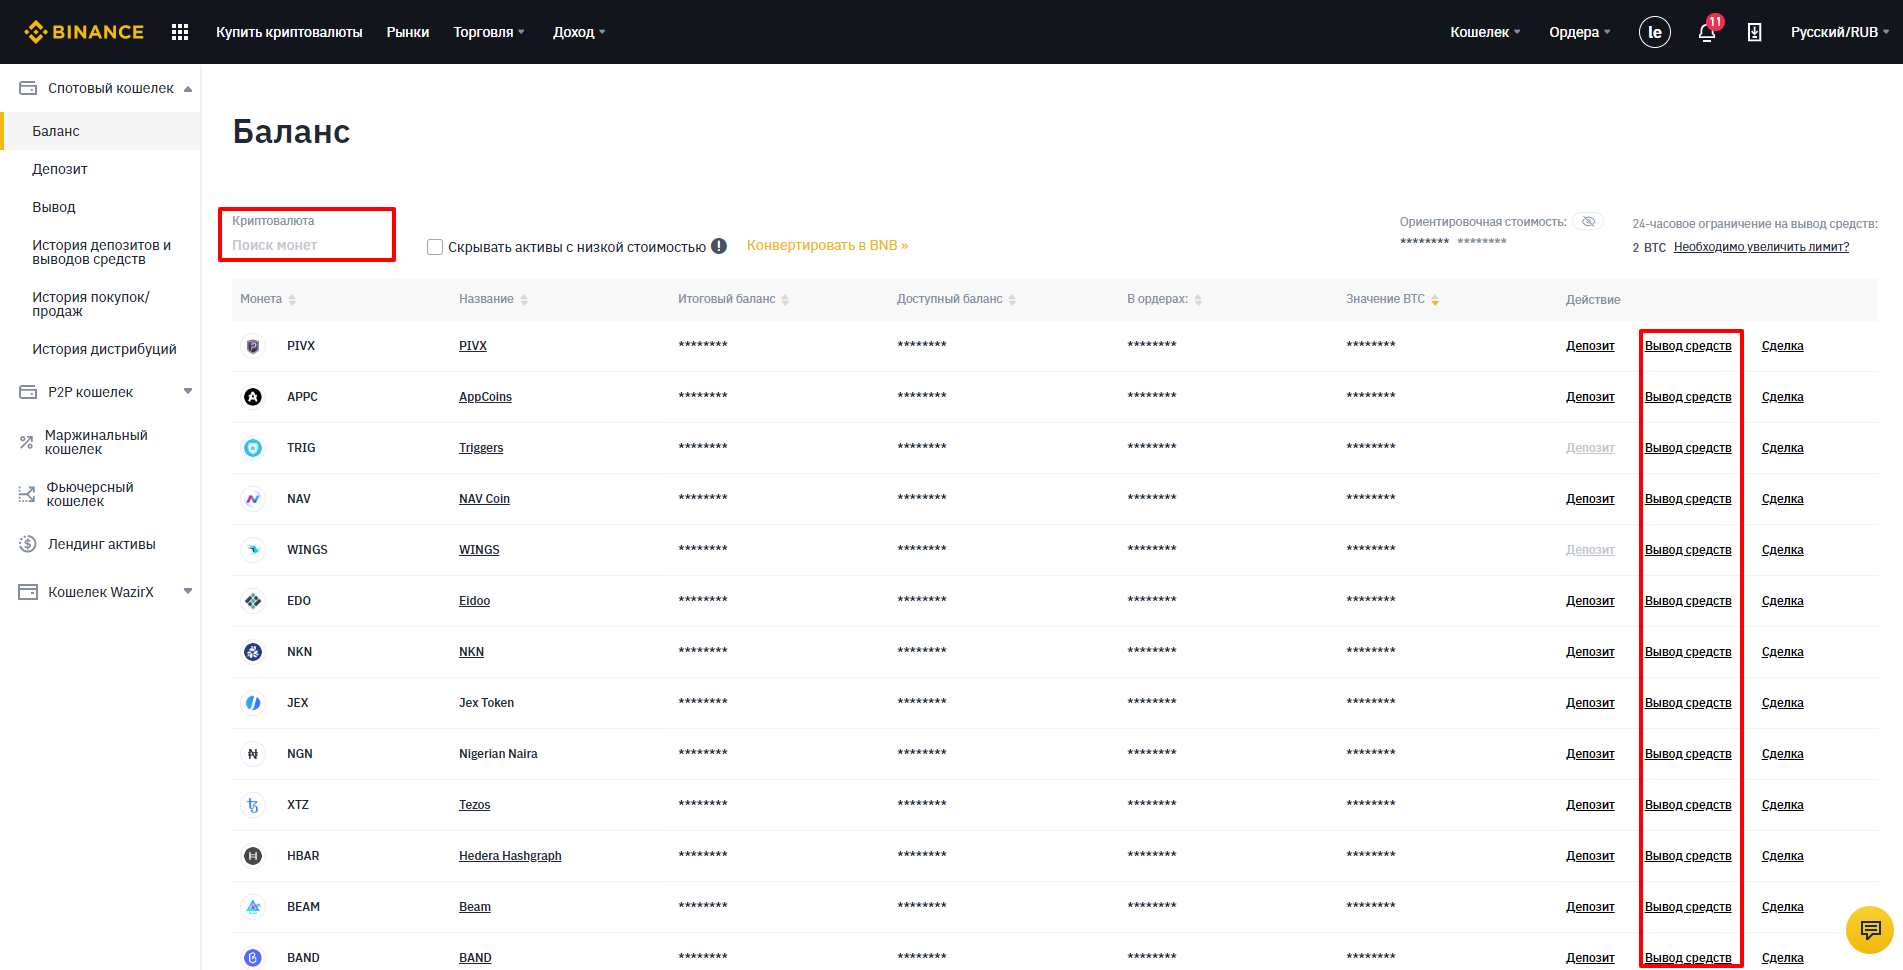Click the BEAM coin icon
Viewport: 1903px width, 970px height.
253,907
